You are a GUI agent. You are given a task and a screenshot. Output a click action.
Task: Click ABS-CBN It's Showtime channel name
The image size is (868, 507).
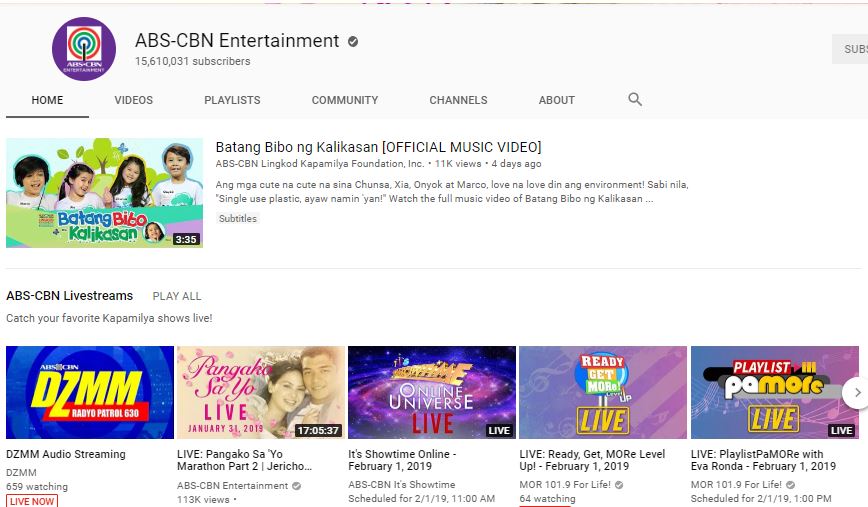coord(402,485)
